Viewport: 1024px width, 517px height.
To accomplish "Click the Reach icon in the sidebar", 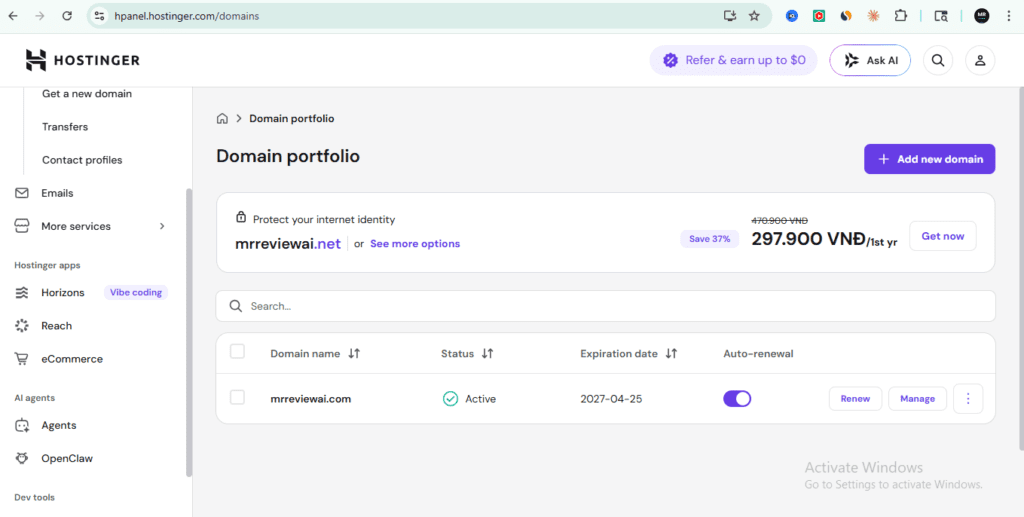I will (22, 326).
